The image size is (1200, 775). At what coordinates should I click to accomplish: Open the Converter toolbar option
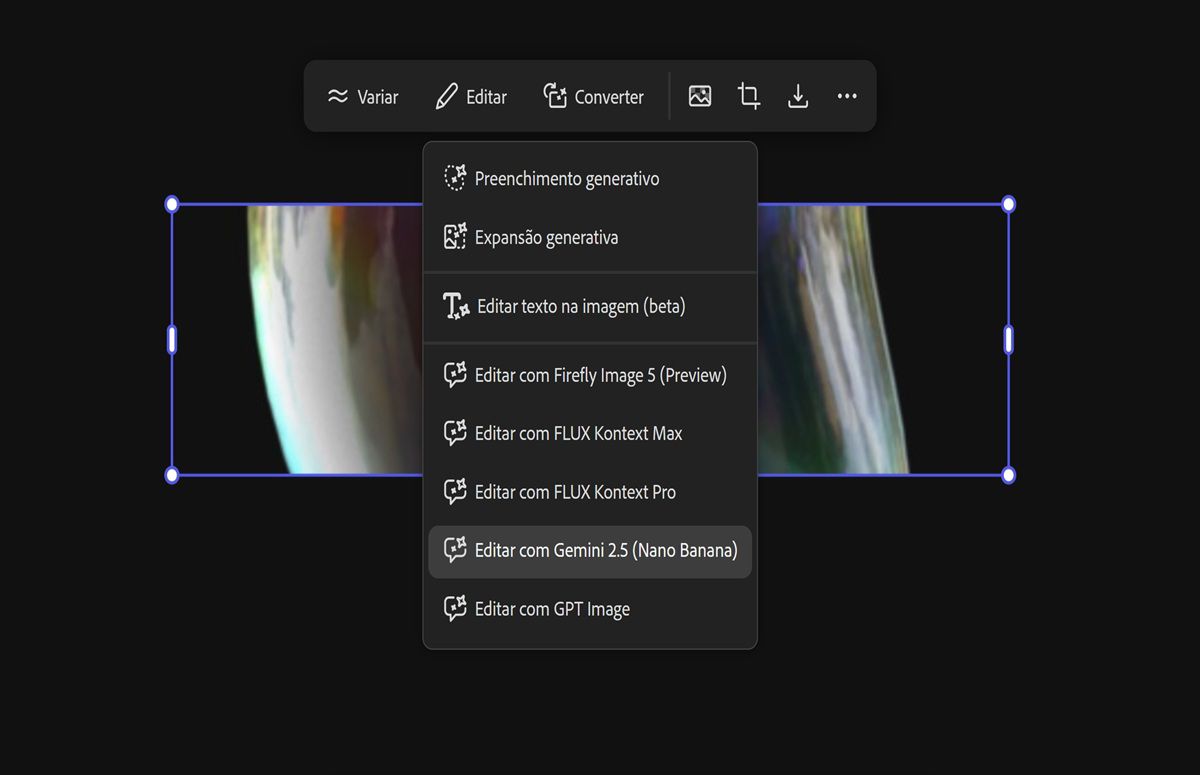[x=593, y=97]
